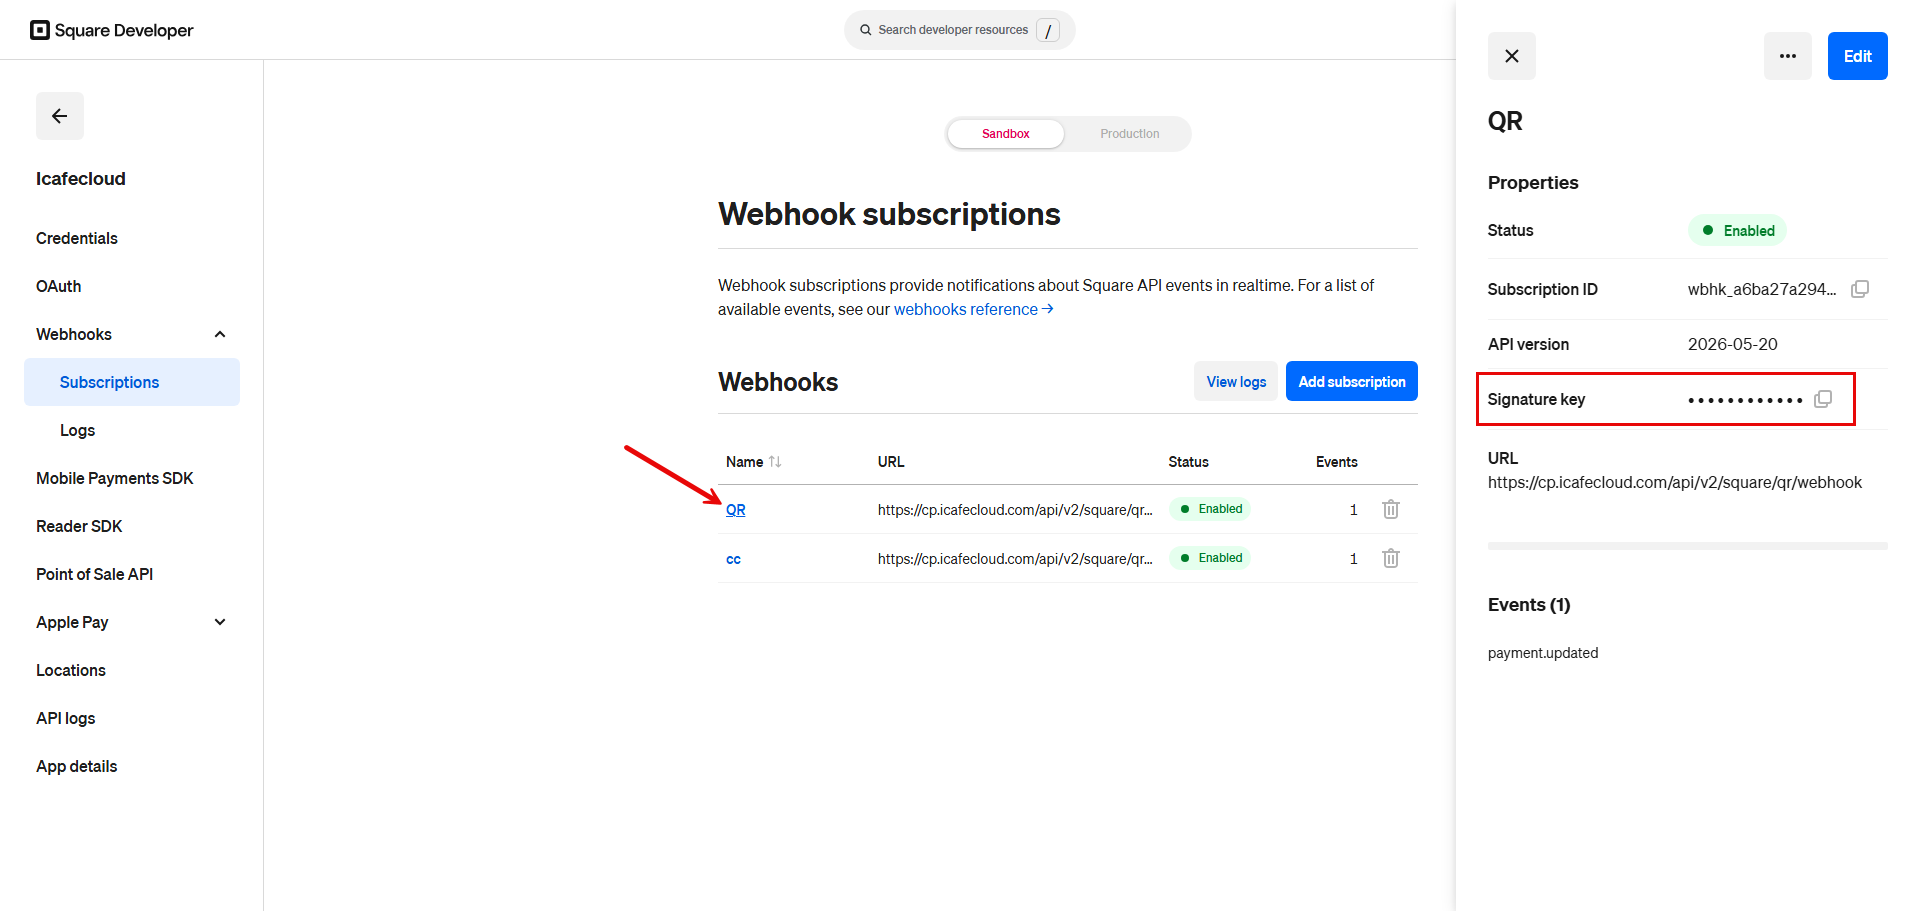Viewport: 1920px width, 911px height.
Task: Open the Logs sidebar item
Action: pyautogui.click(x=78, y=430)
